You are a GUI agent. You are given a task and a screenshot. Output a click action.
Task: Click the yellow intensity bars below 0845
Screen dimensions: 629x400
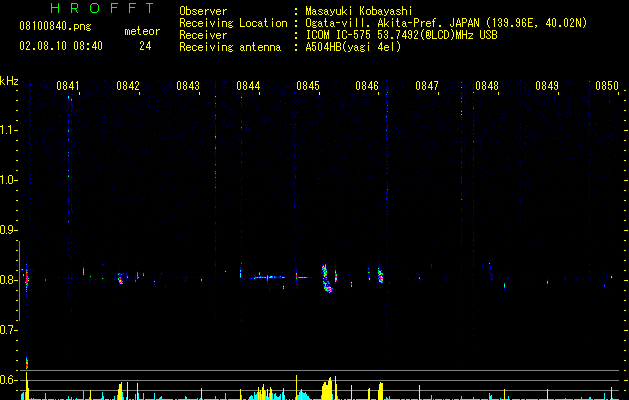(x=328, y=388)
